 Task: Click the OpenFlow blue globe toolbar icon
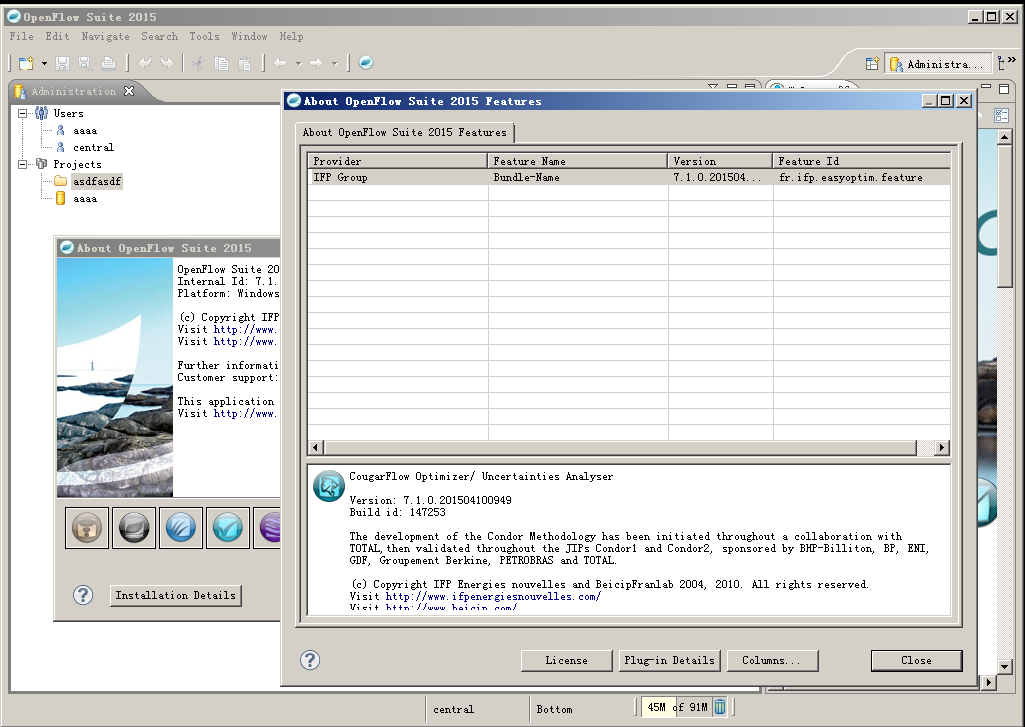[366, 63]
